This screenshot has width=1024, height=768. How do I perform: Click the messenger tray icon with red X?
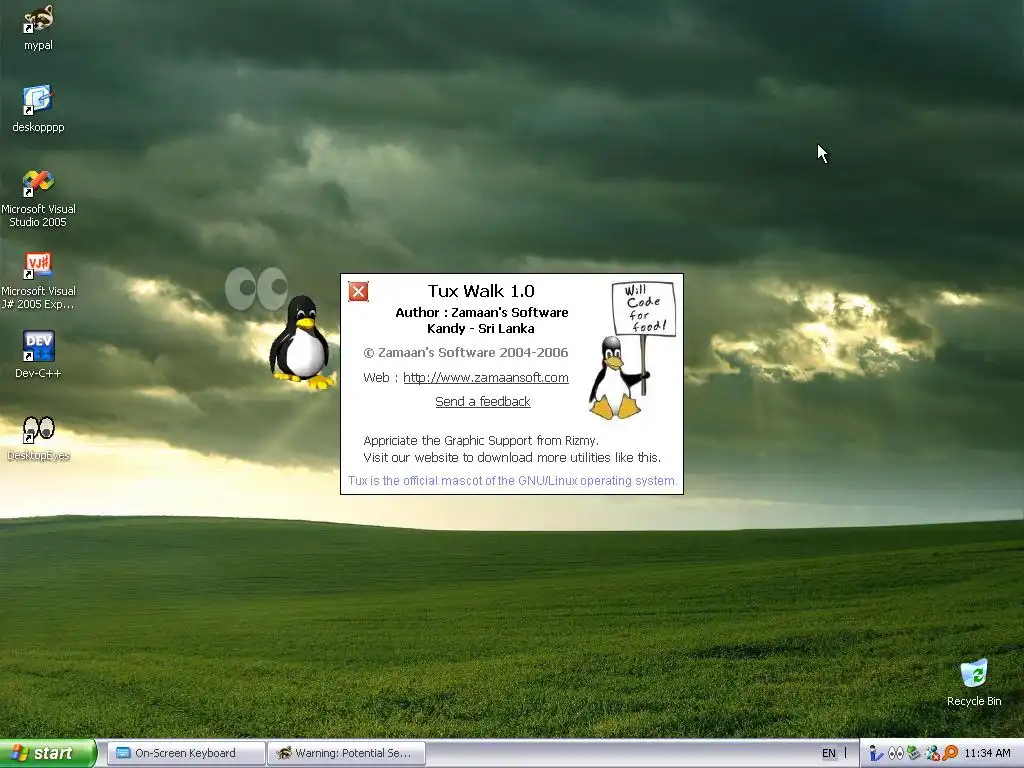pyautogui.click(x=932, y=754)
